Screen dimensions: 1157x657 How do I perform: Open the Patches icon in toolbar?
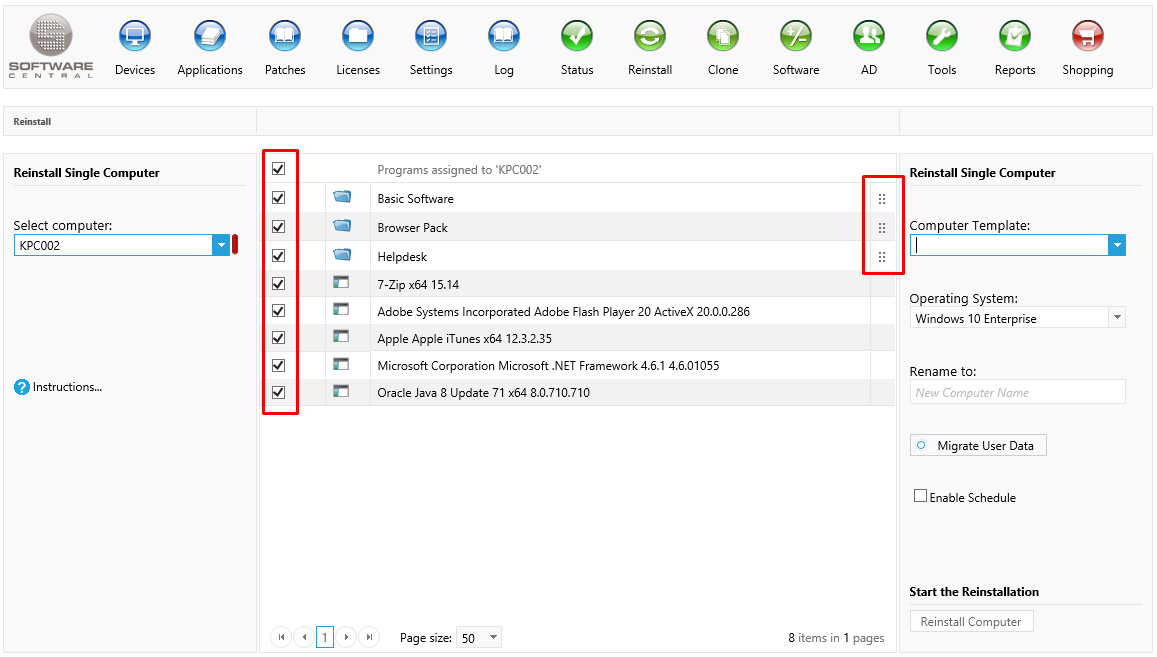[x=285, y=37]
